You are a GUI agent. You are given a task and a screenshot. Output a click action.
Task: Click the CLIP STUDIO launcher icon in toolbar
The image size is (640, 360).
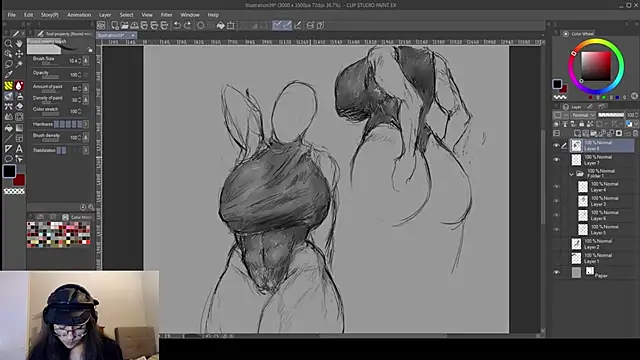click(101, 25)
